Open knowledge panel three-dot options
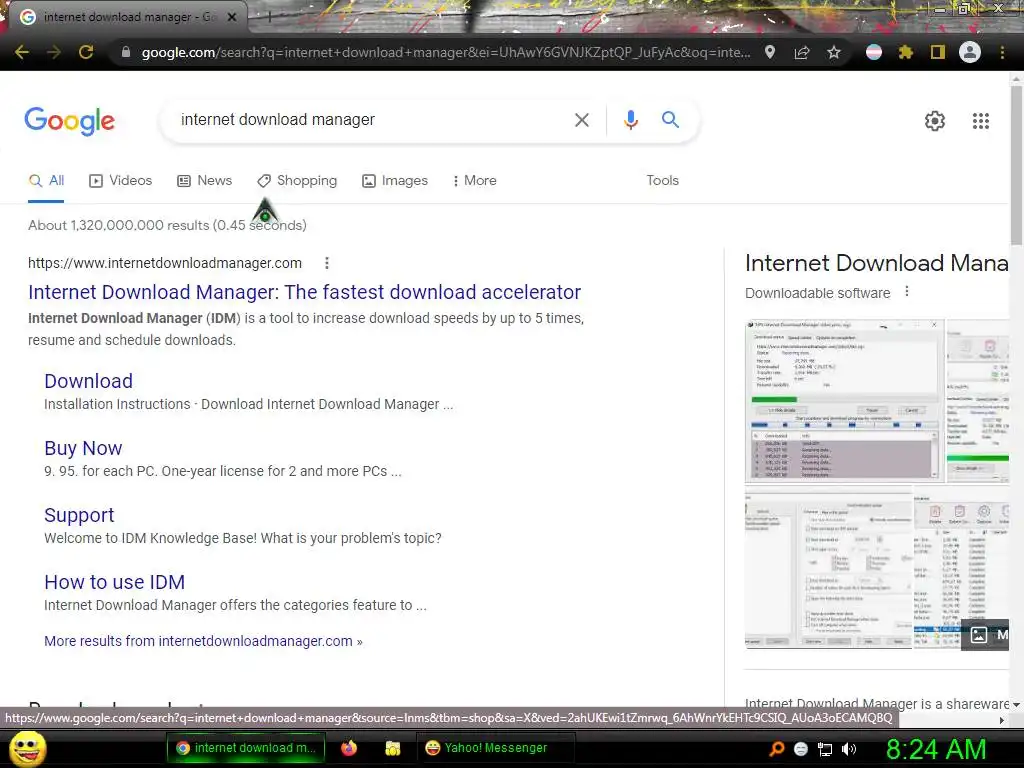The width and height of the screenshot is (1024, 768). click(x=906, y=292)
